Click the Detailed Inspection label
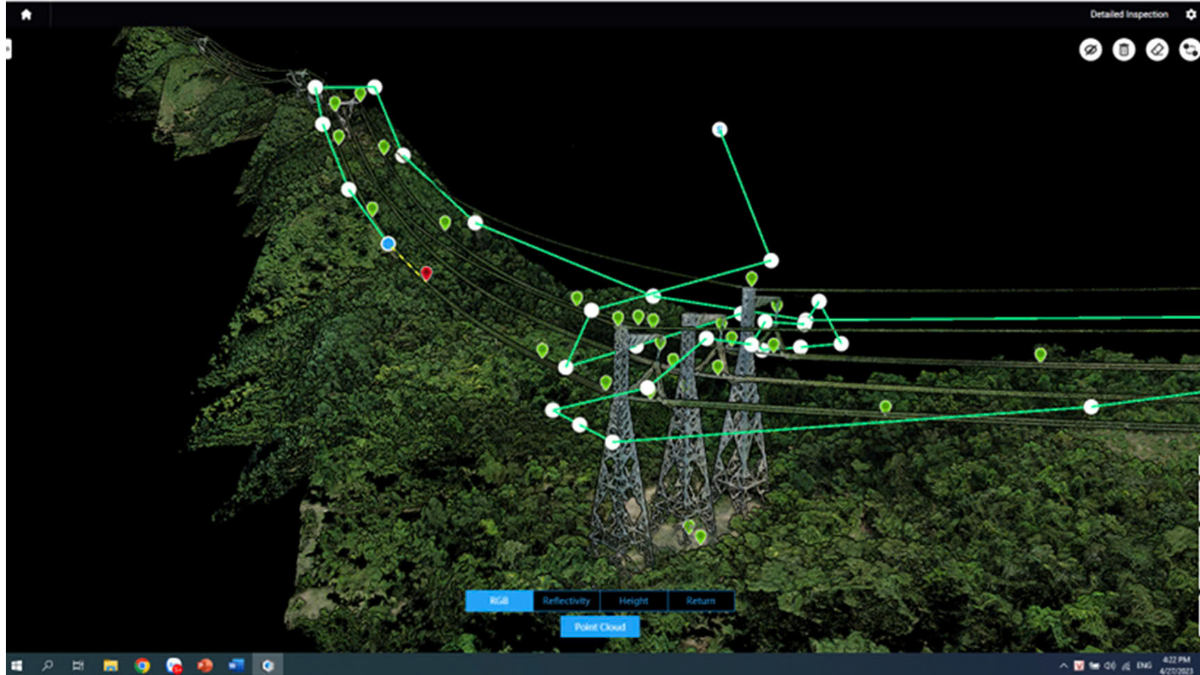Viewport: 1200px width, 675px height. pos(1128,15)
